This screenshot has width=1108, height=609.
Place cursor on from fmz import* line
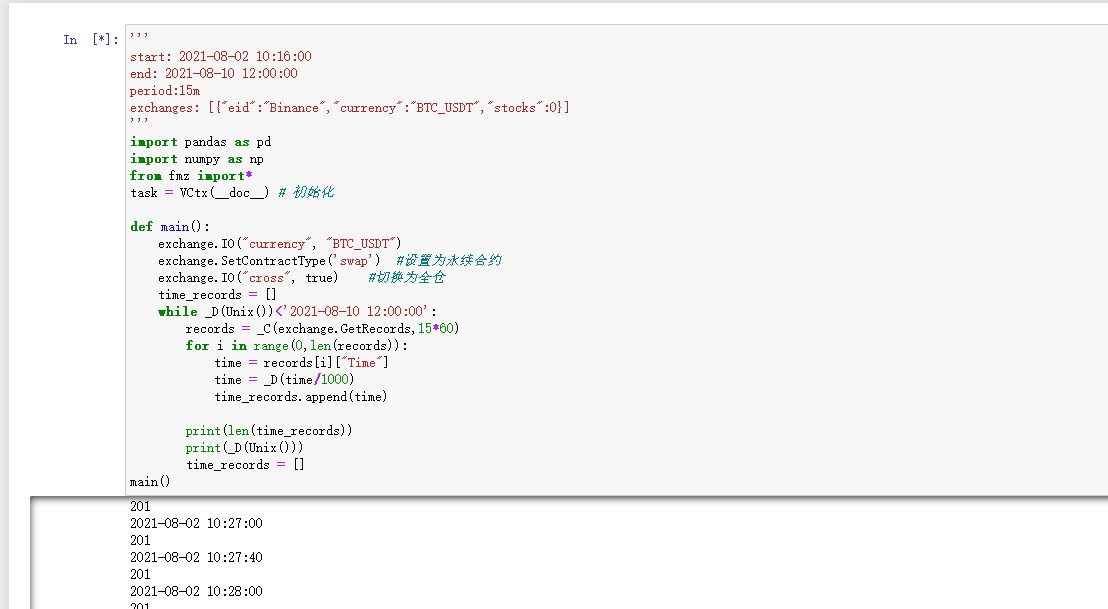pyautogui.click(x=191, y=176)
